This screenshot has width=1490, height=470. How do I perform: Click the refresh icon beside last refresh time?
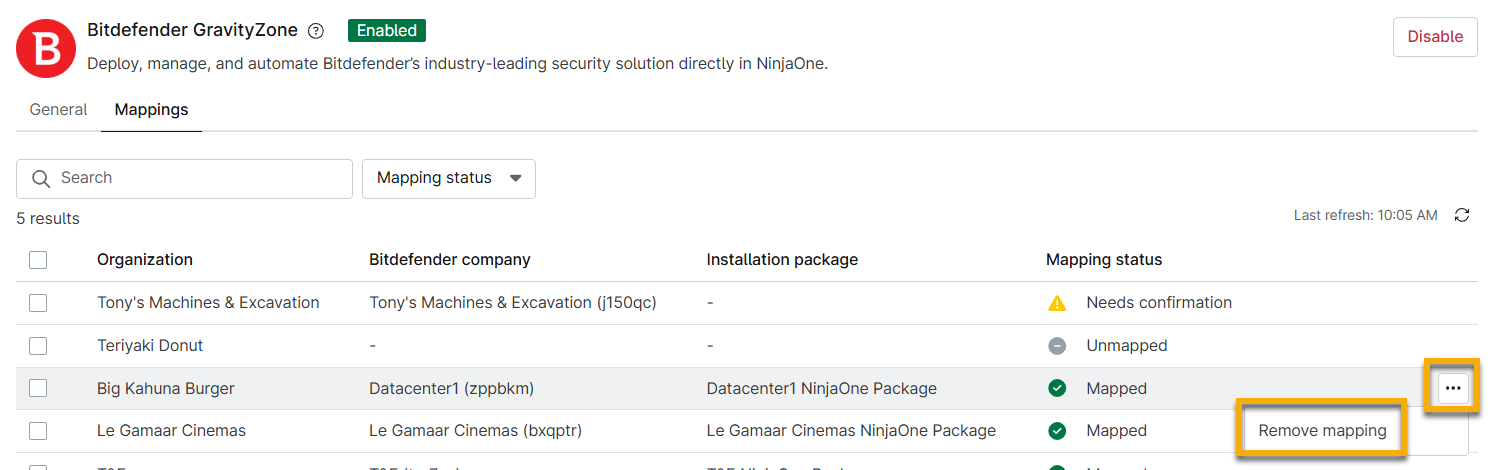pos(1462,215)
